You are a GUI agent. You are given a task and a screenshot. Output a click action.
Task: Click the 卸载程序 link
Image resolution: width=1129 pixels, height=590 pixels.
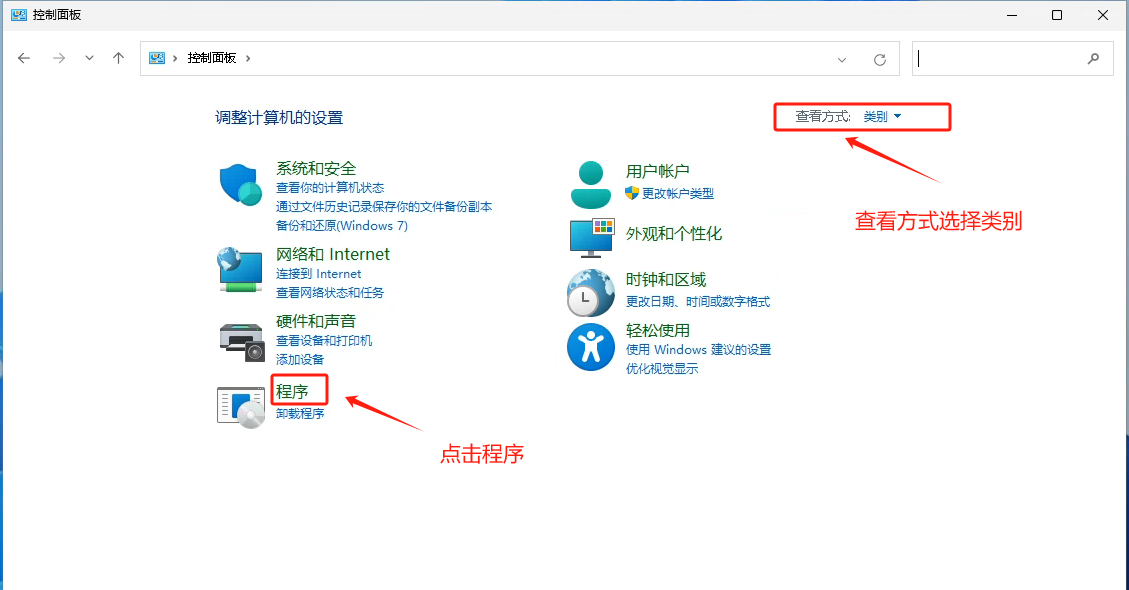[300, 414]
